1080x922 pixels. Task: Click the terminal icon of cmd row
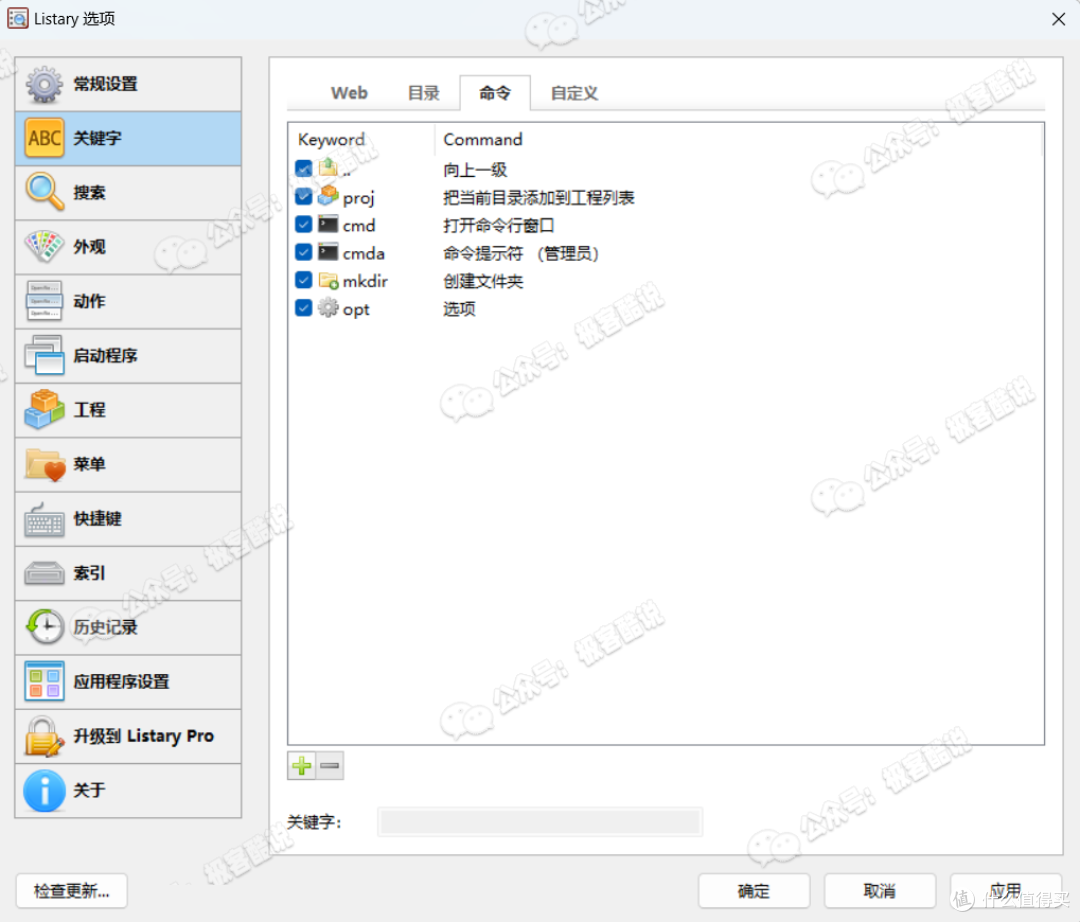329,224
